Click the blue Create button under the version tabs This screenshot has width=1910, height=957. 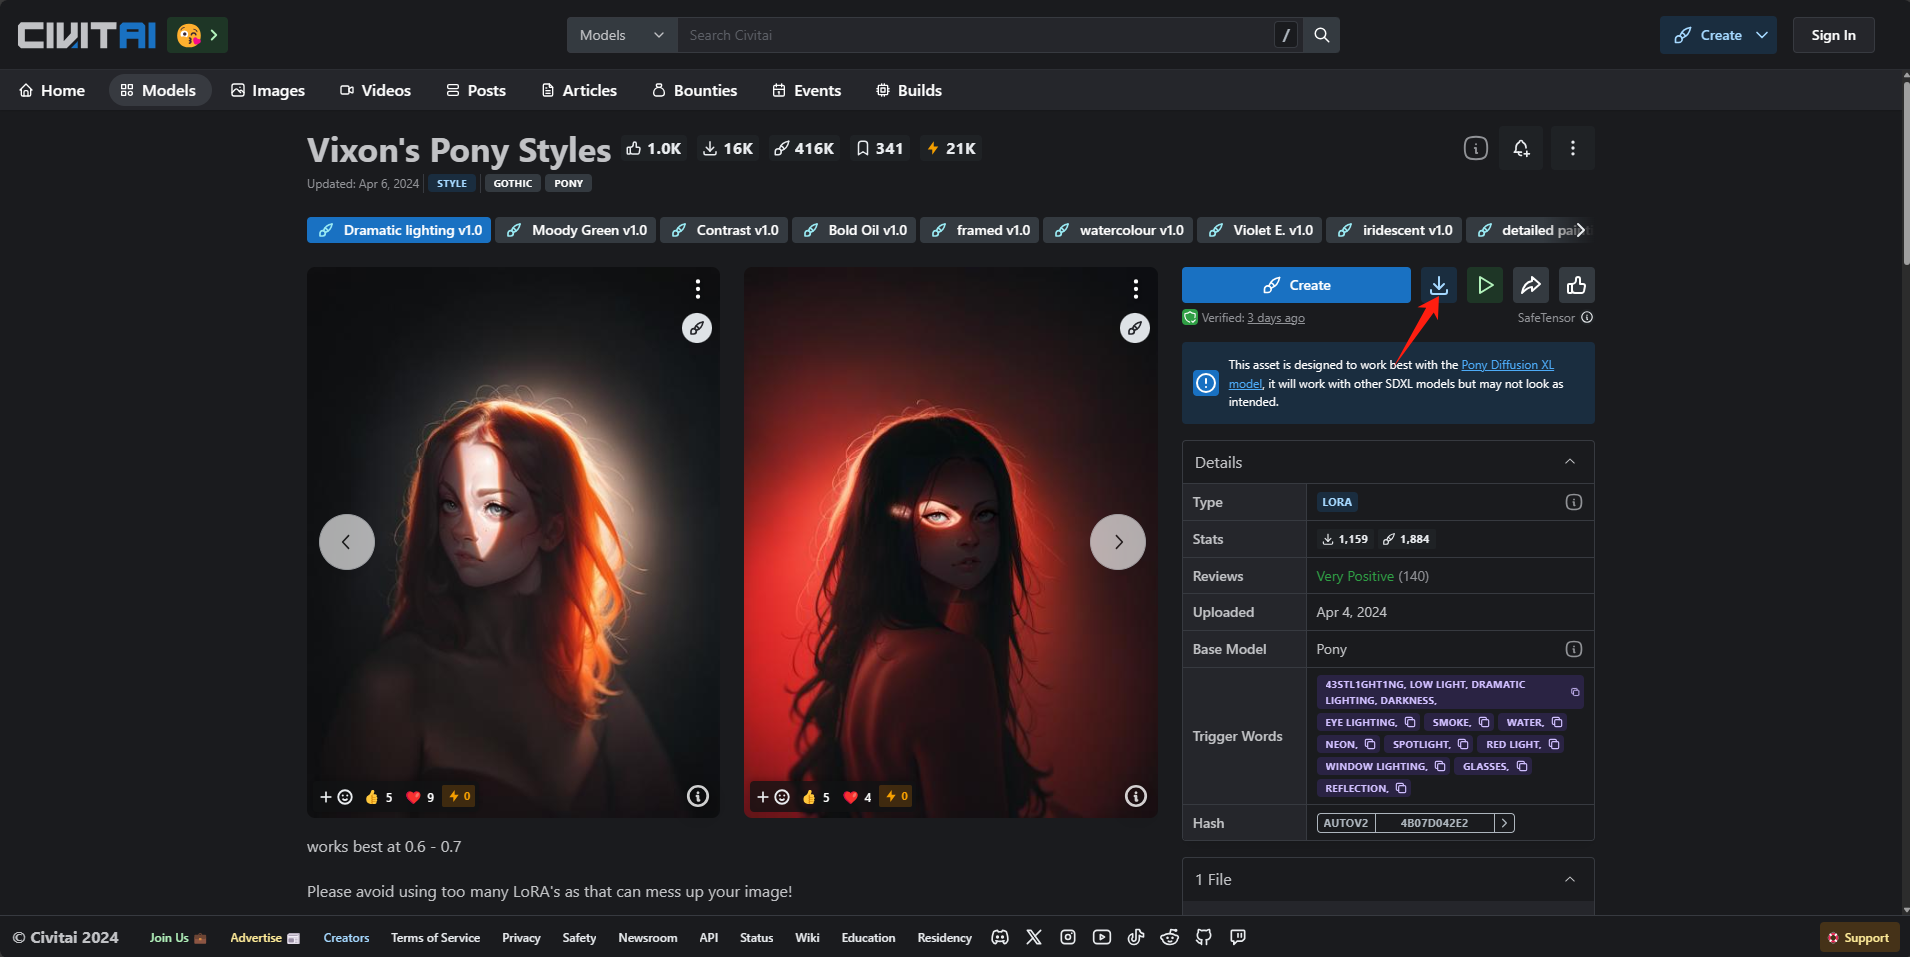pos(1296,285)
